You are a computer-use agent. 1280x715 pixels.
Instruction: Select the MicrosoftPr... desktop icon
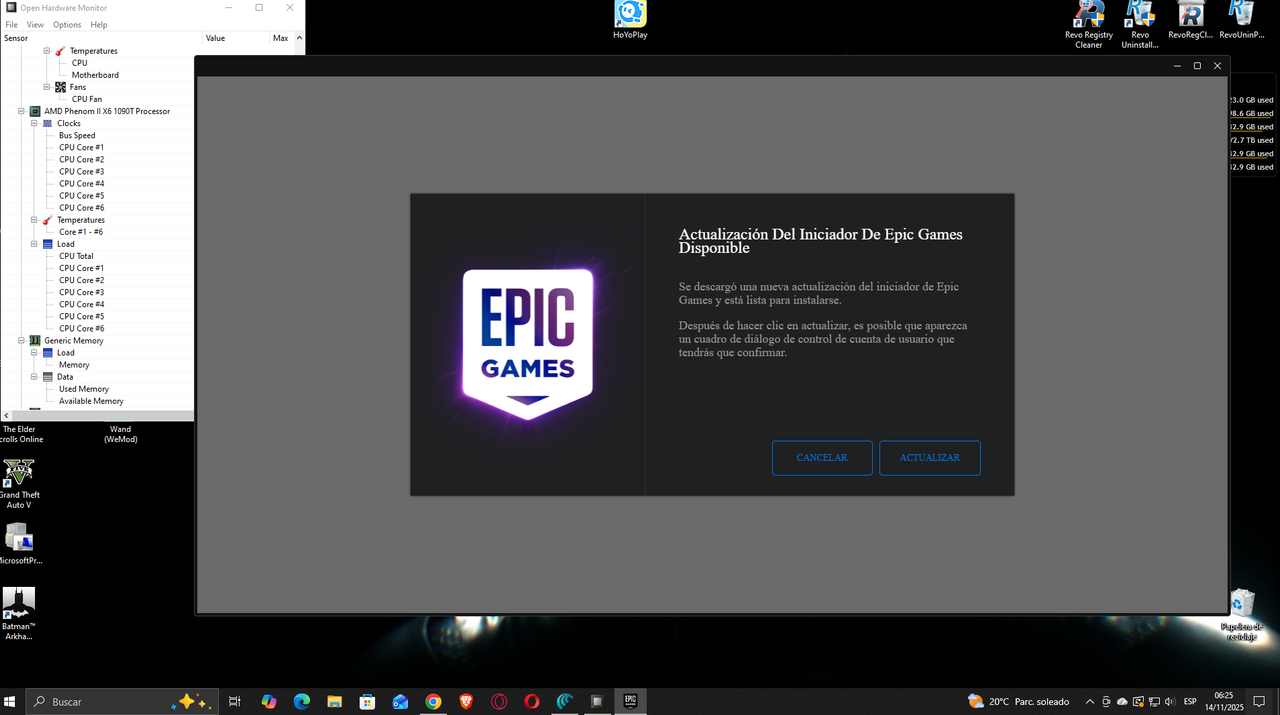(x=19, y=544)
